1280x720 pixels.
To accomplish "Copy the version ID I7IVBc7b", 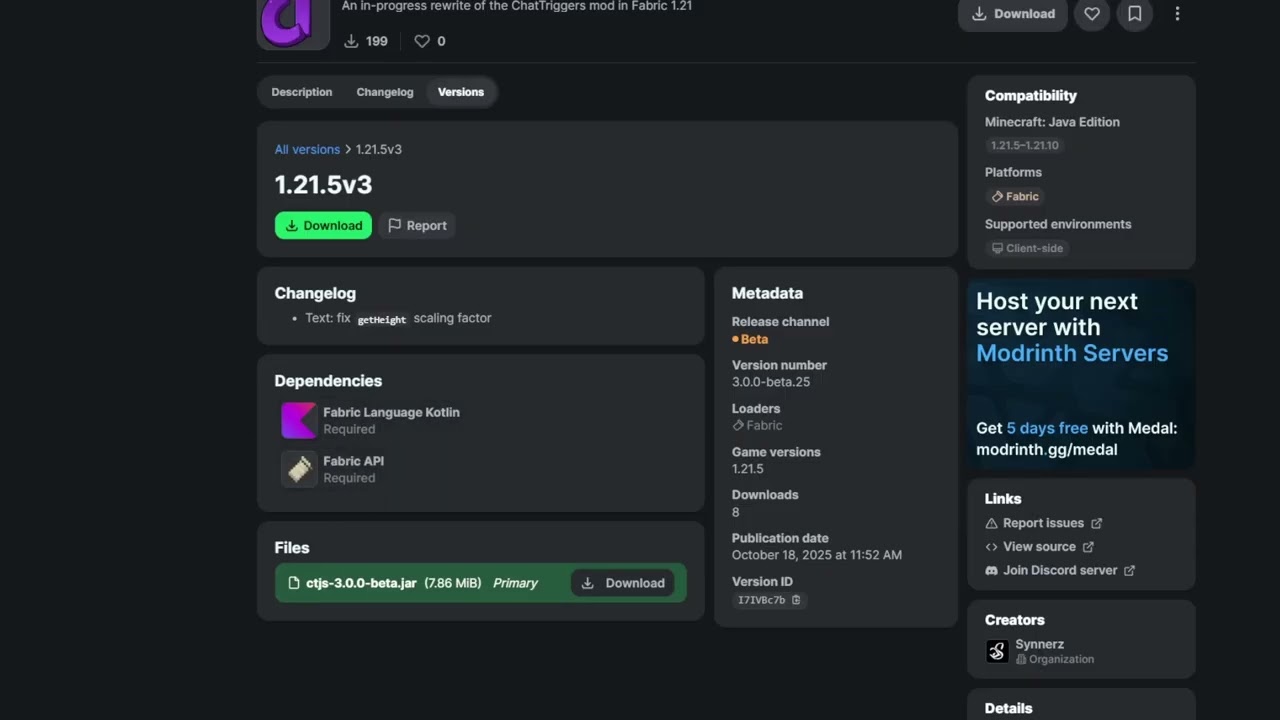I will [770, 600].
